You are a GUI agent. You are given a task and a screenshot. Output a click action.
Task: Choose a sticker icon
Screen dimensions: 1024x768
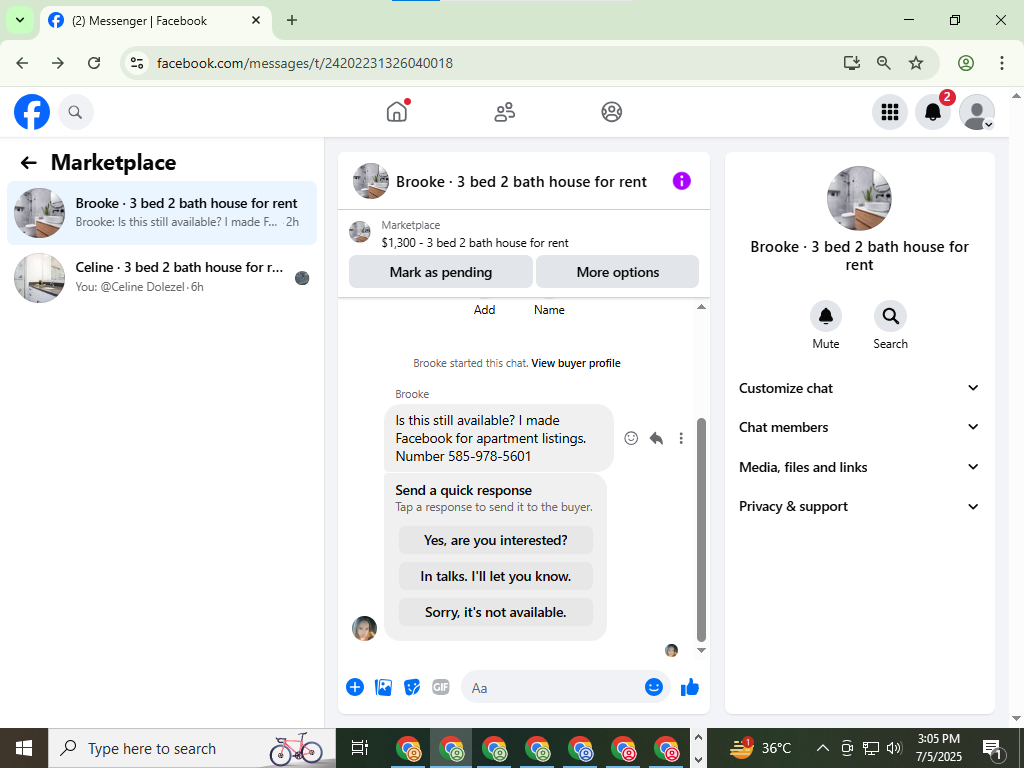412,687
